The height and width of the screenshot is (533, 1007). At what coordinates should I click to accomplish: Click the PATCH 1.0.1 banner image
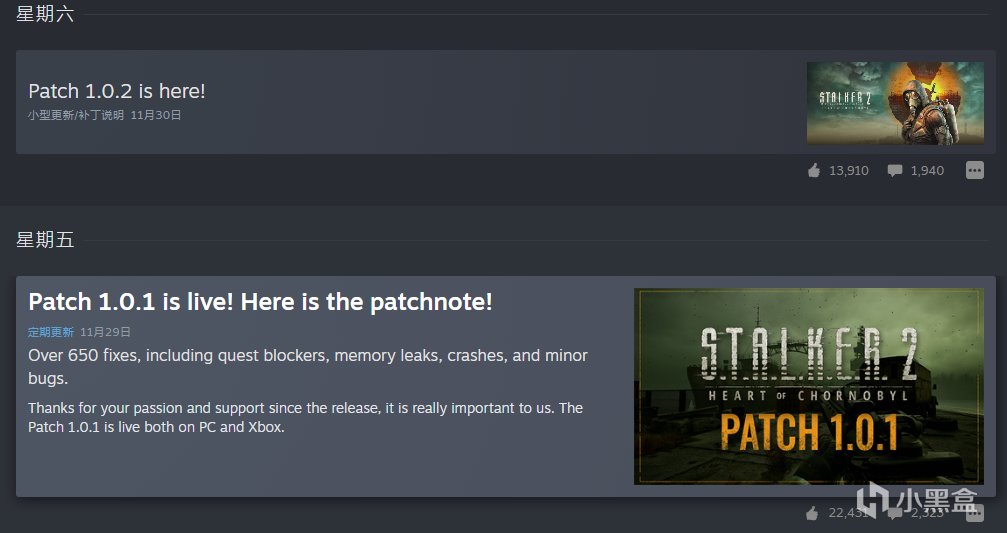pyautogui.click(x=809, y=386)
